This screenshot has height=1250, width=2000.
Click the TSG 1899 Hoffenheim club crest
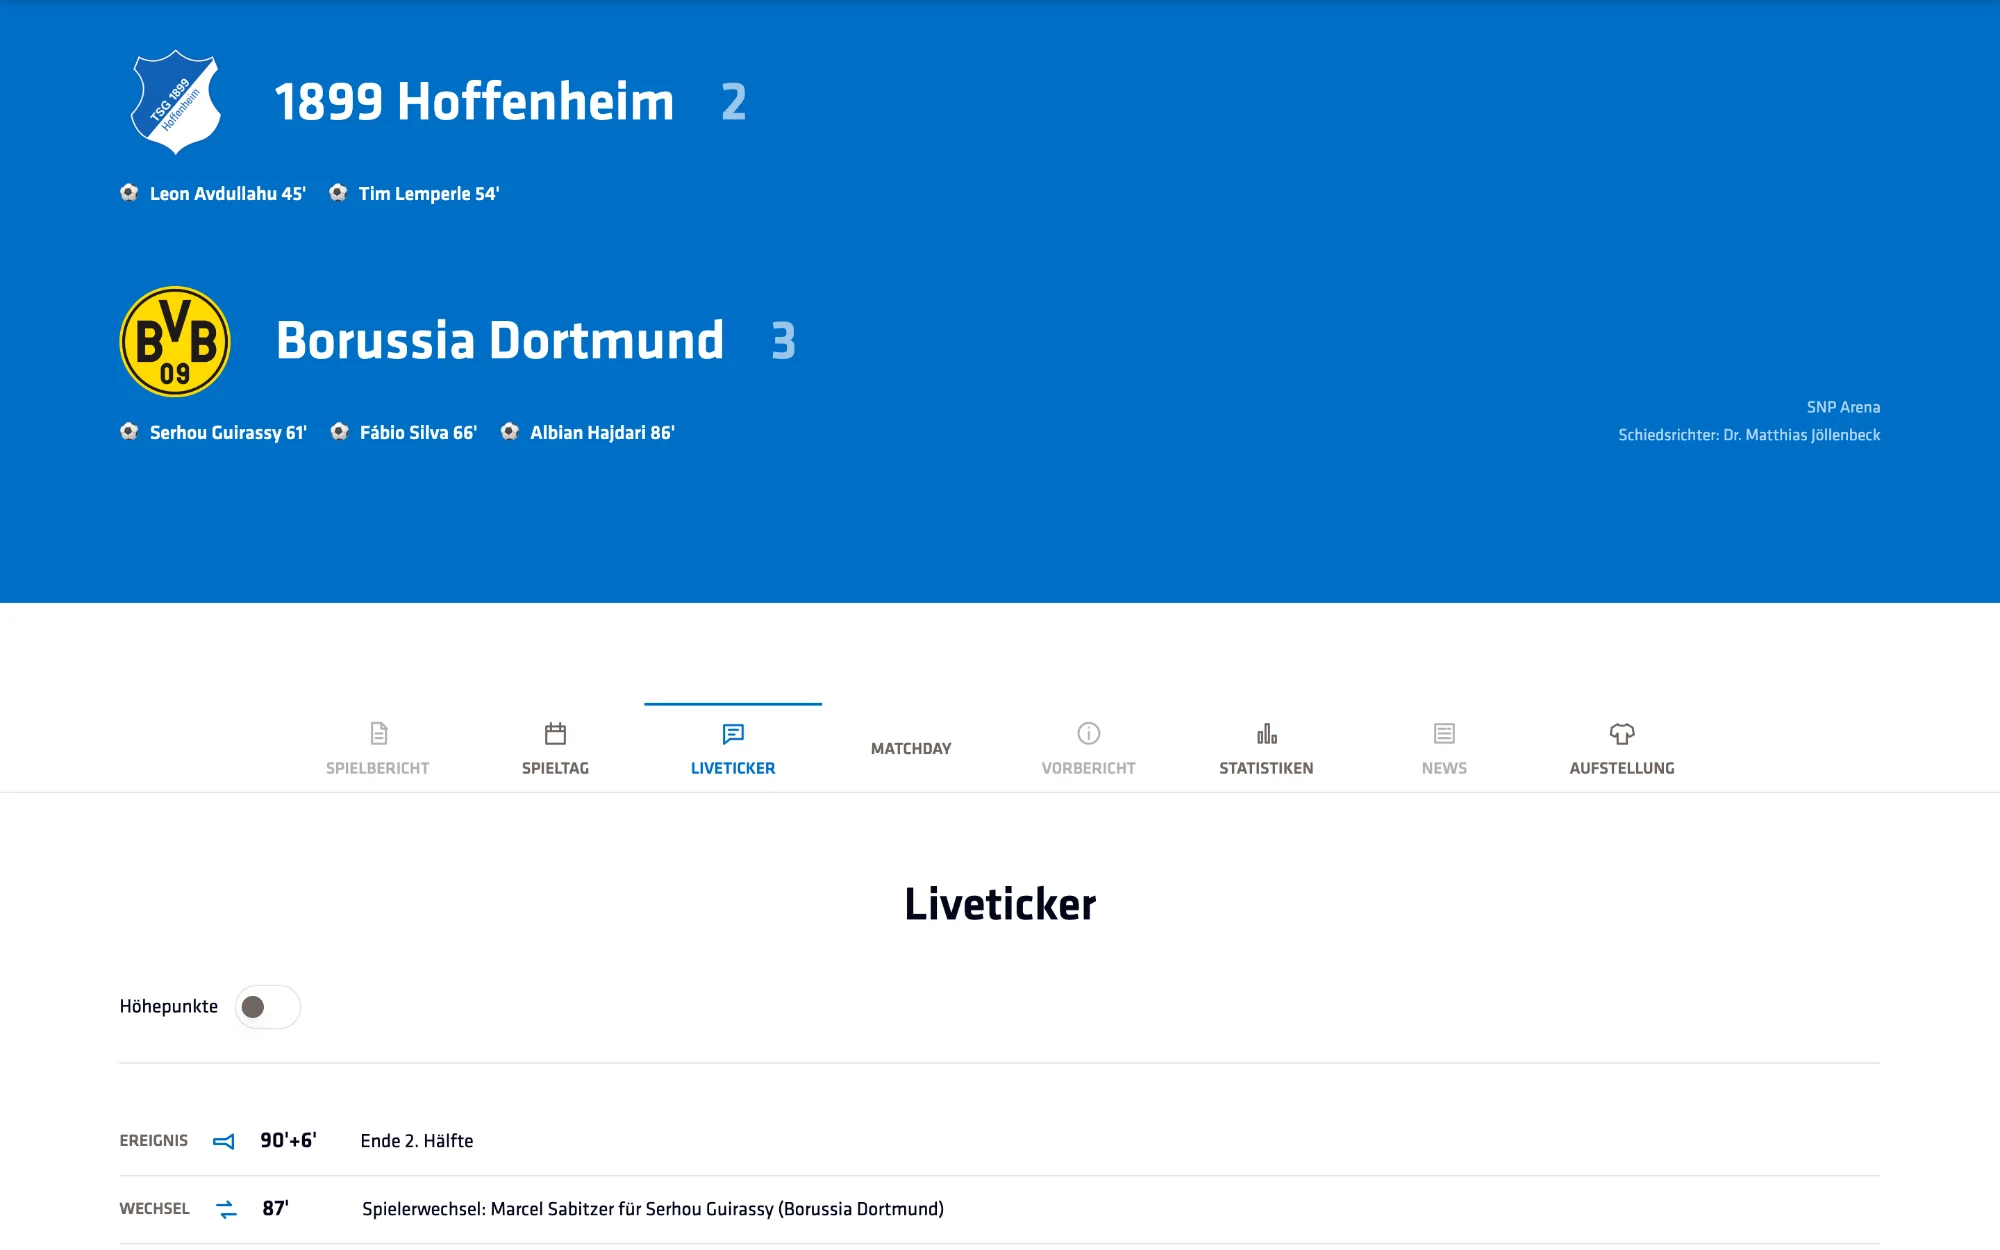coord(176,102)
